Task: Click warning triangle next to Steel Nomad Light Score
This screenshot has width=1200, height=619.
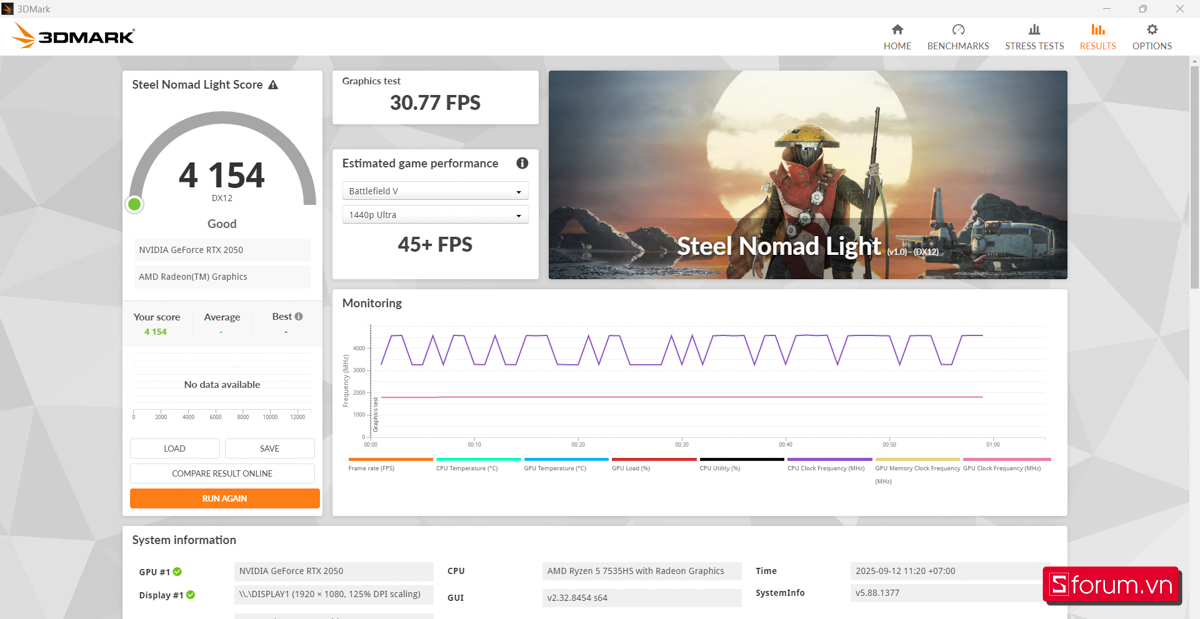Action: pyautogui.click(x=273, y=85)
